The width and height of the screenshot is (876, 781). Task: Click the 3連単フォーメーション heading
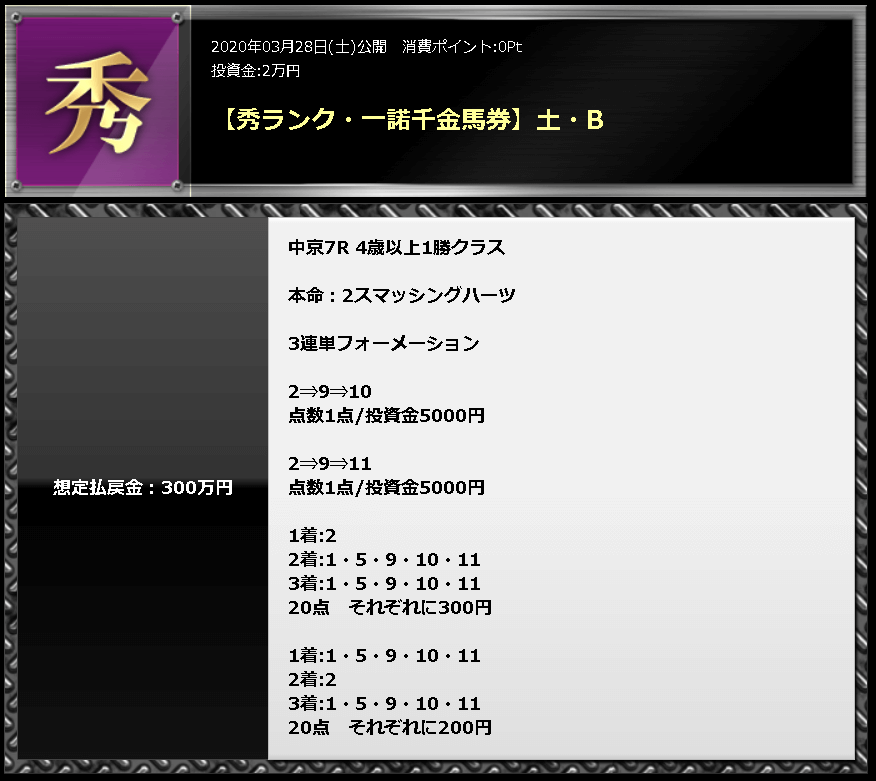[383, 344]
